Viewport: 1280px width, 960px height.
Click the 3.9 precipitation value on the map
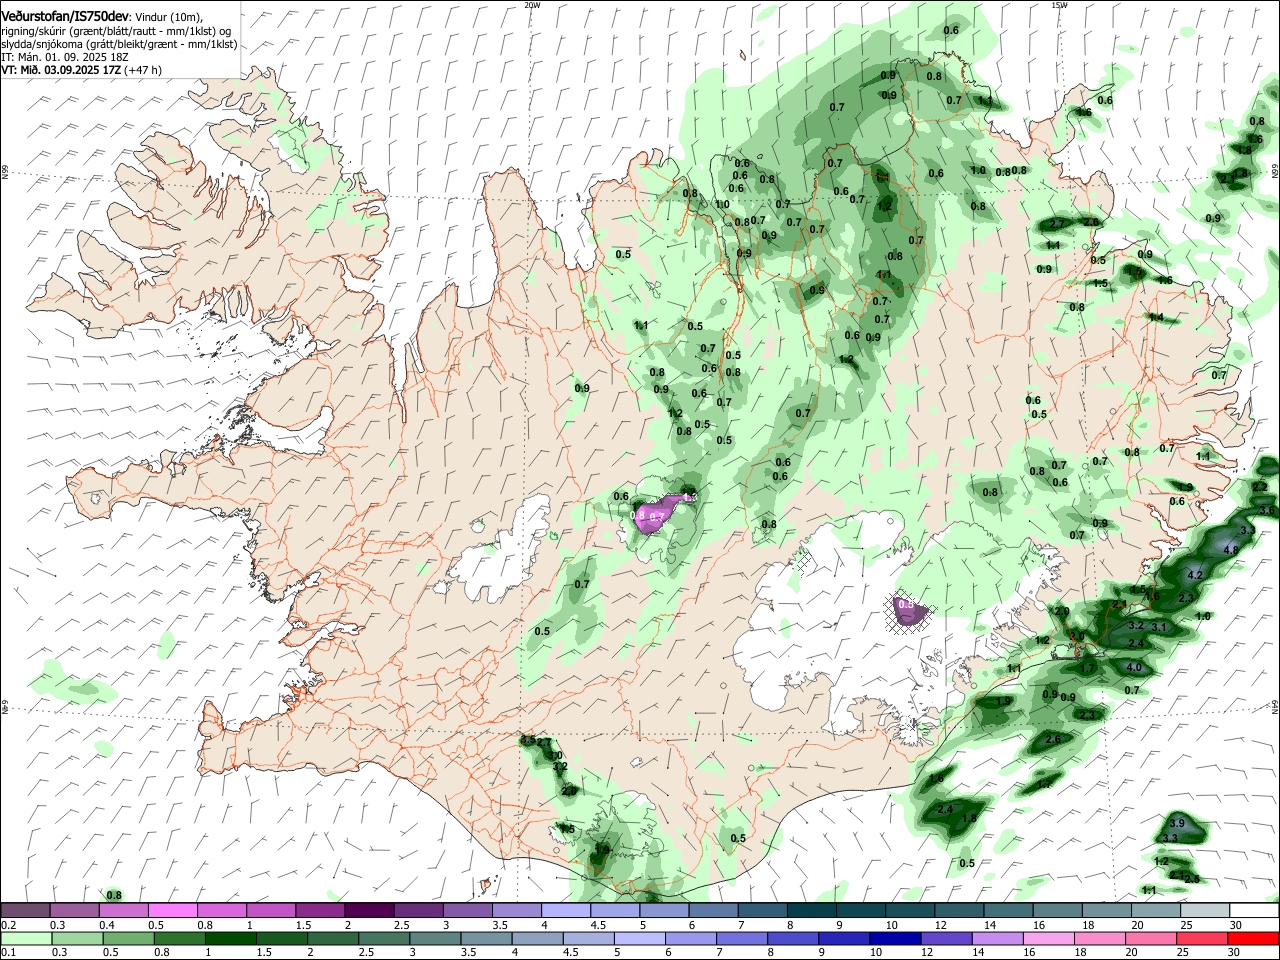pyautogui.click(x=1176, y=823)
